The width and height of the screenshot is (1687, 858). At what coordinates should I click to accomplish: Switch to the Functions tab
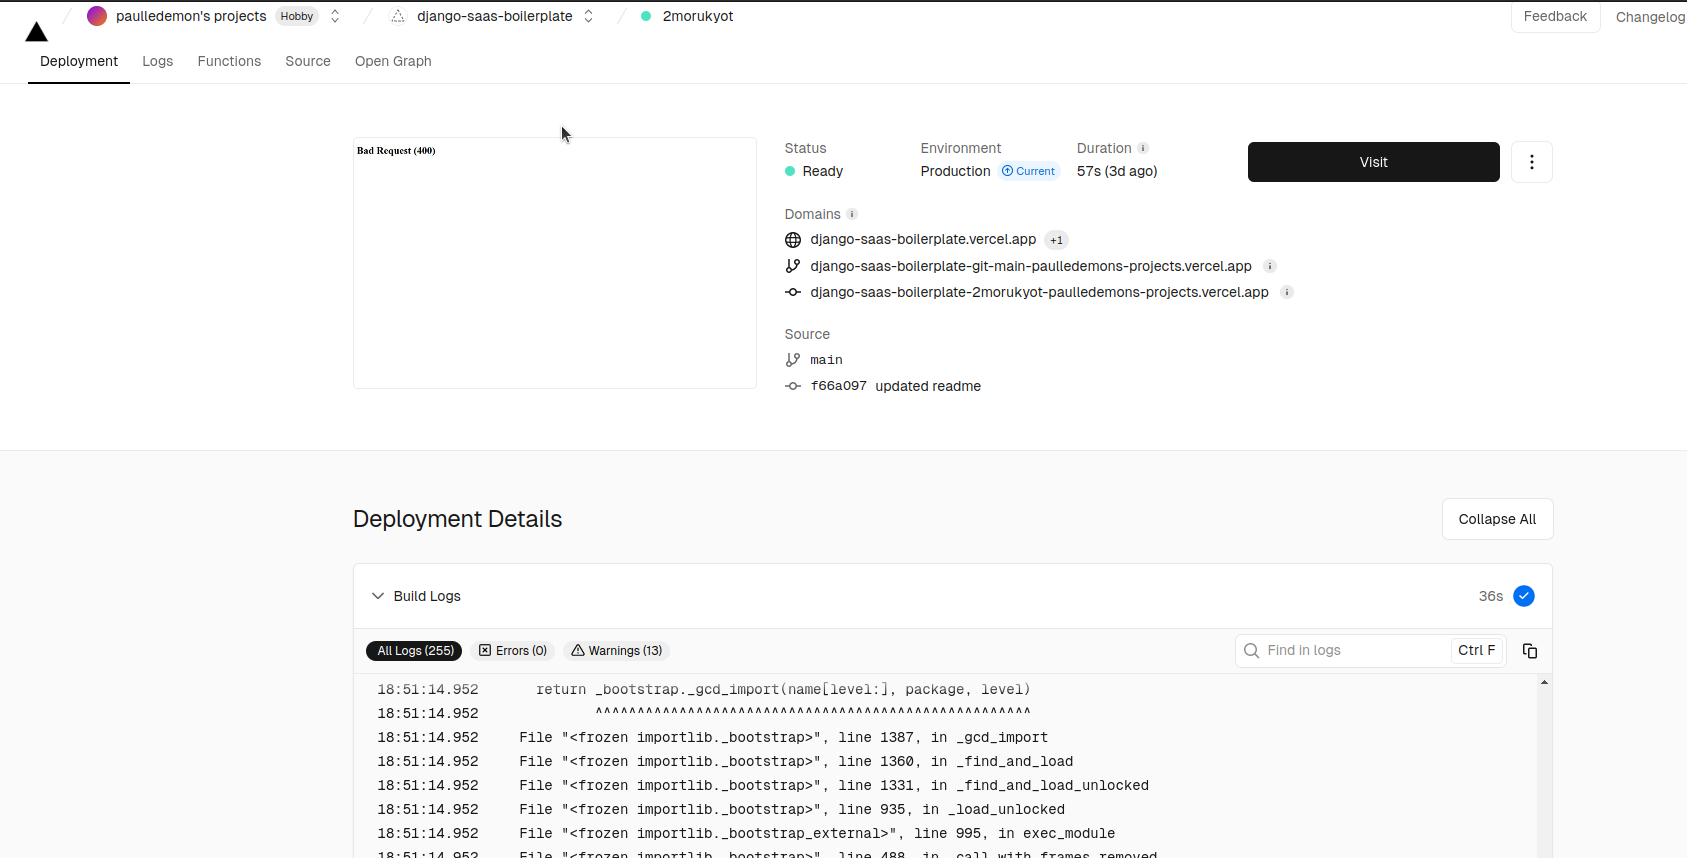coord(229,61)
